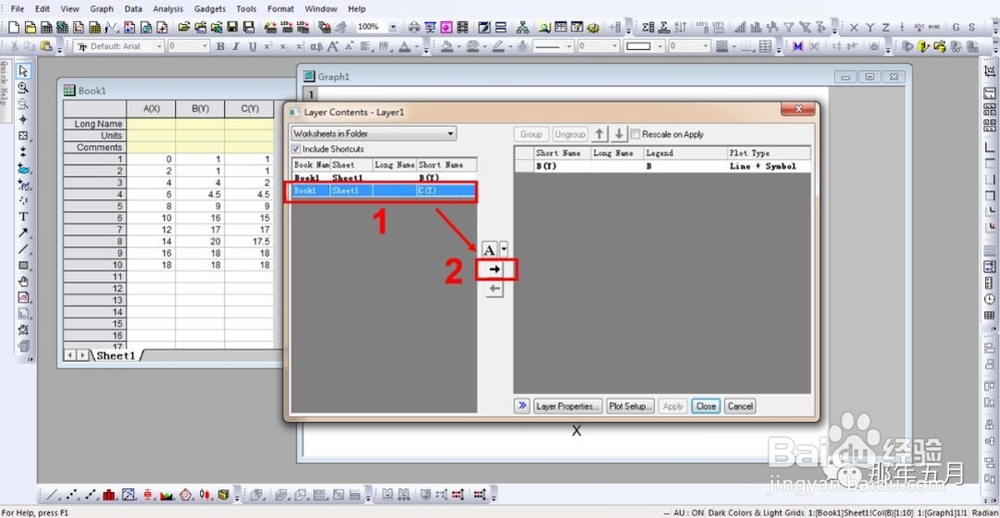The width and height of the screenshot is (1000, 518).
Task: Open the Analysis menu
Action: coord(168,9)
